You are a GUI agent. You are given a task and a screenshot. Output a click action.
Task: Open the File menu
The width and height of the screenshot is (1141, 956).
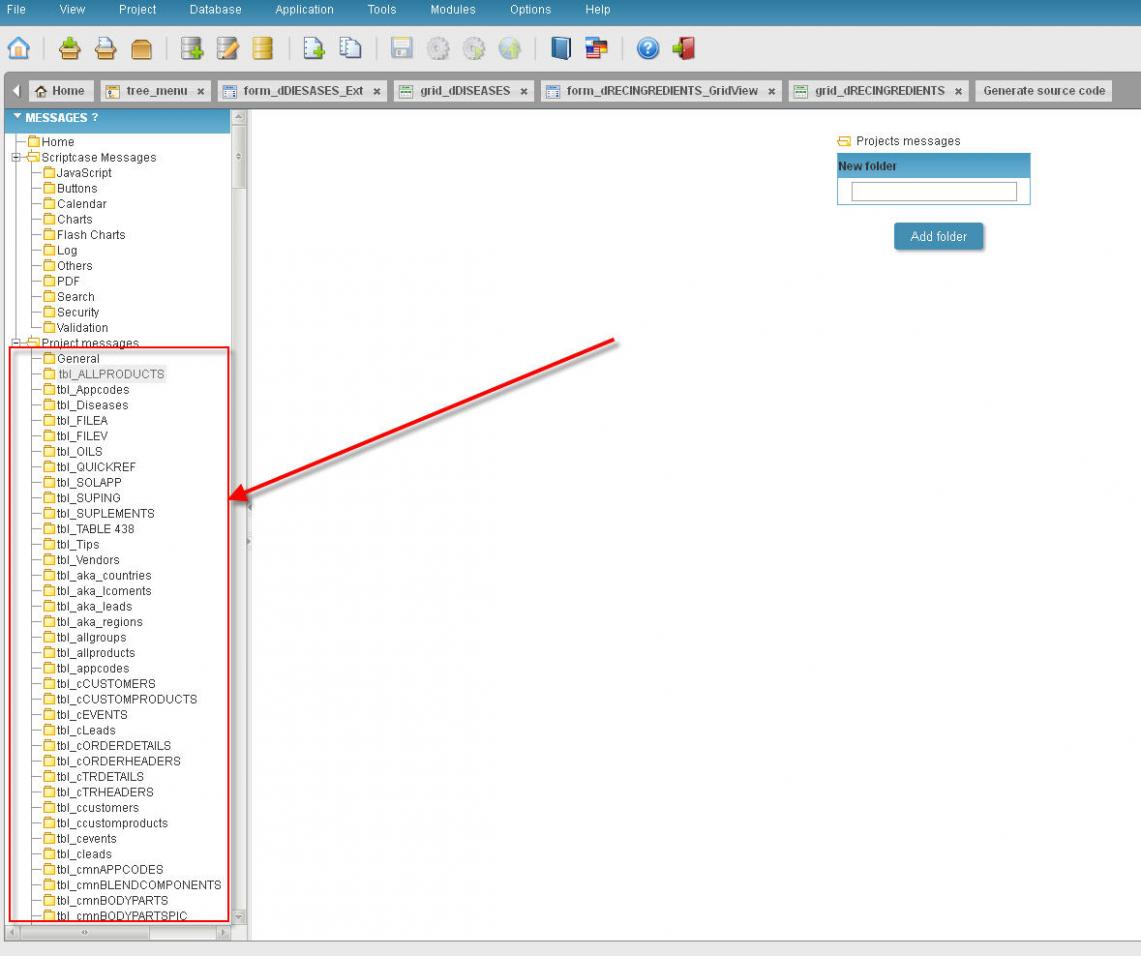pos(16,9)
